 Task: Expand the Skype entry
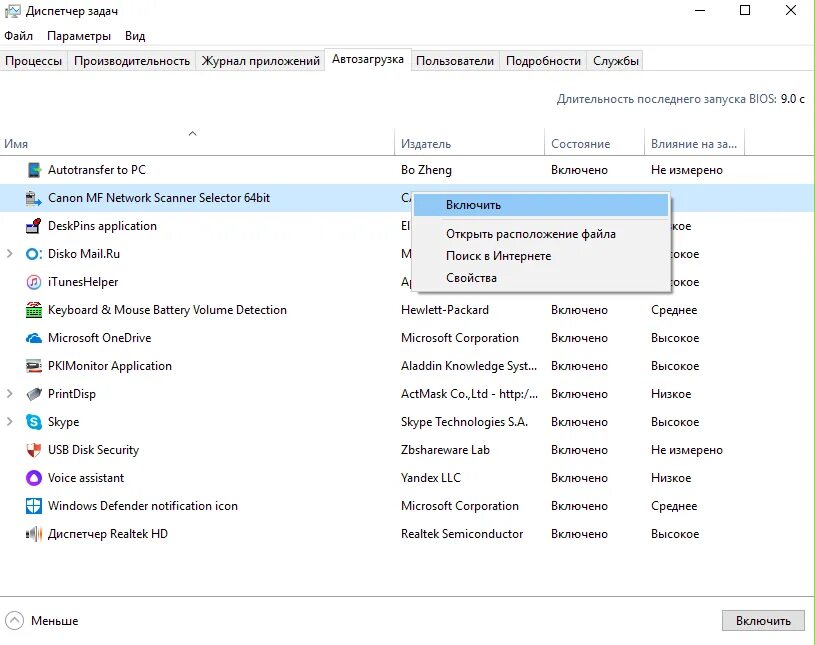pos(9,422)
